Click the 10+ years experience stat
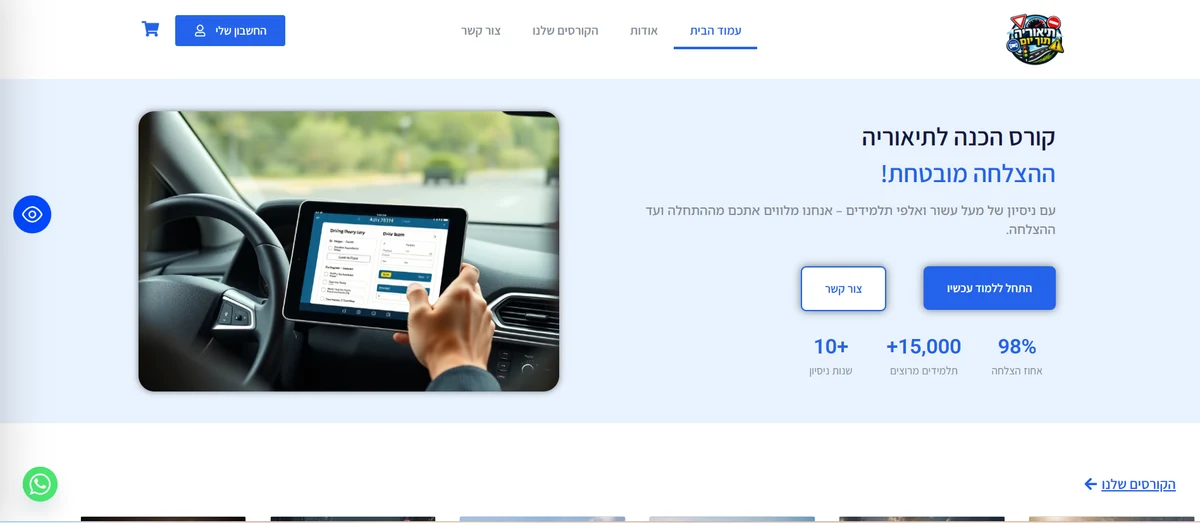1200x523 pixels. click(x=830, y=357)
